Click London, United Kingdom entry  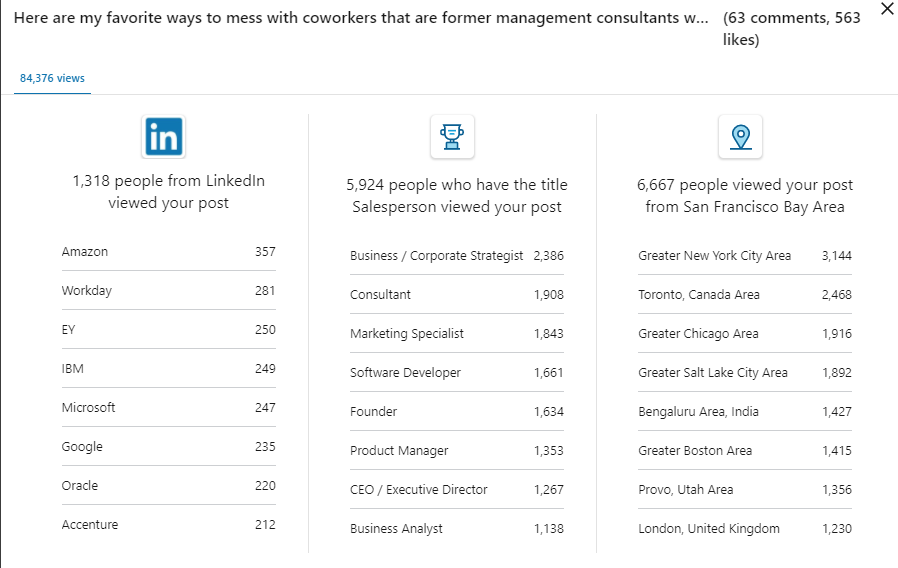[744, 529]
